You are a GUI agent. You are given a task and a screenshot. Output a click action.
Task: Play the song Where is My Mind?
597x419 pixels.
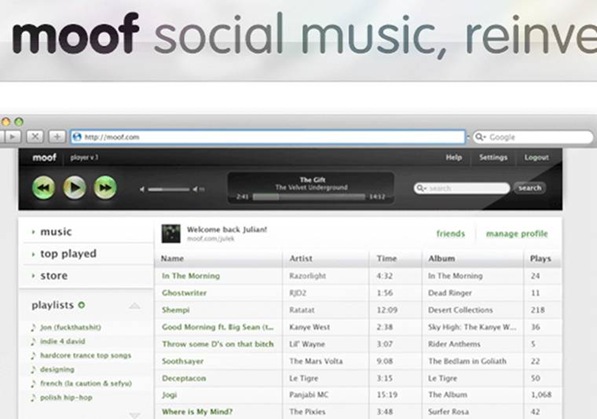click(x=197, y=412)
